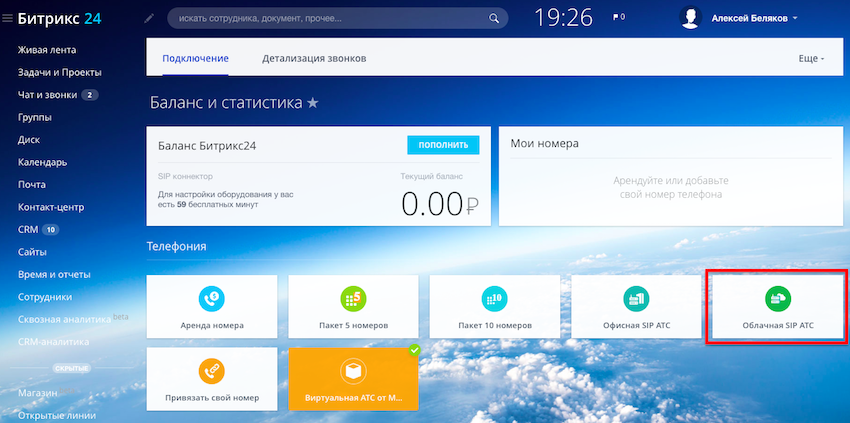Select the Офисная SIP АТС icon

(636, 299)
